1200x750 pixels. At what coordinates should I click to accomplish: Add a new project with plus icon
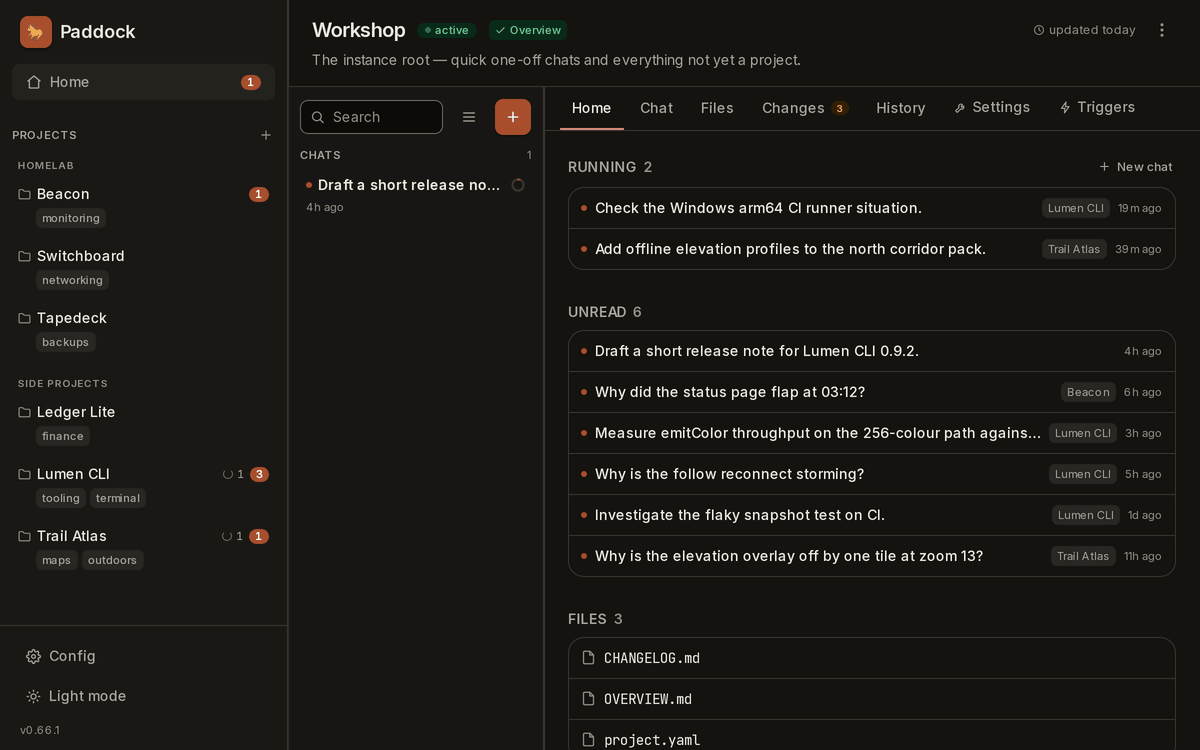[x=266, y=135]
